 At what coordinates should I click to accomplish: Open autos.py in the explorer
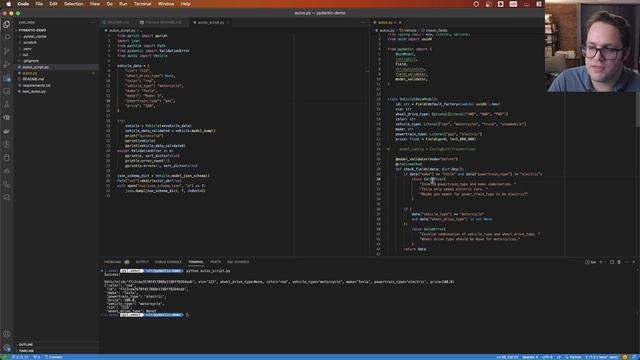[x=29, y=73]
